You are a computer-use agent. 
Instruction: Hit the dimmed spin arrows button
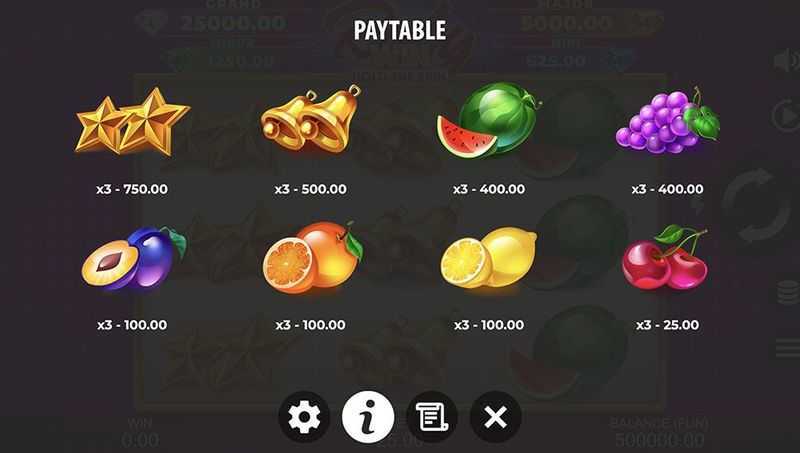click(754, 205)
